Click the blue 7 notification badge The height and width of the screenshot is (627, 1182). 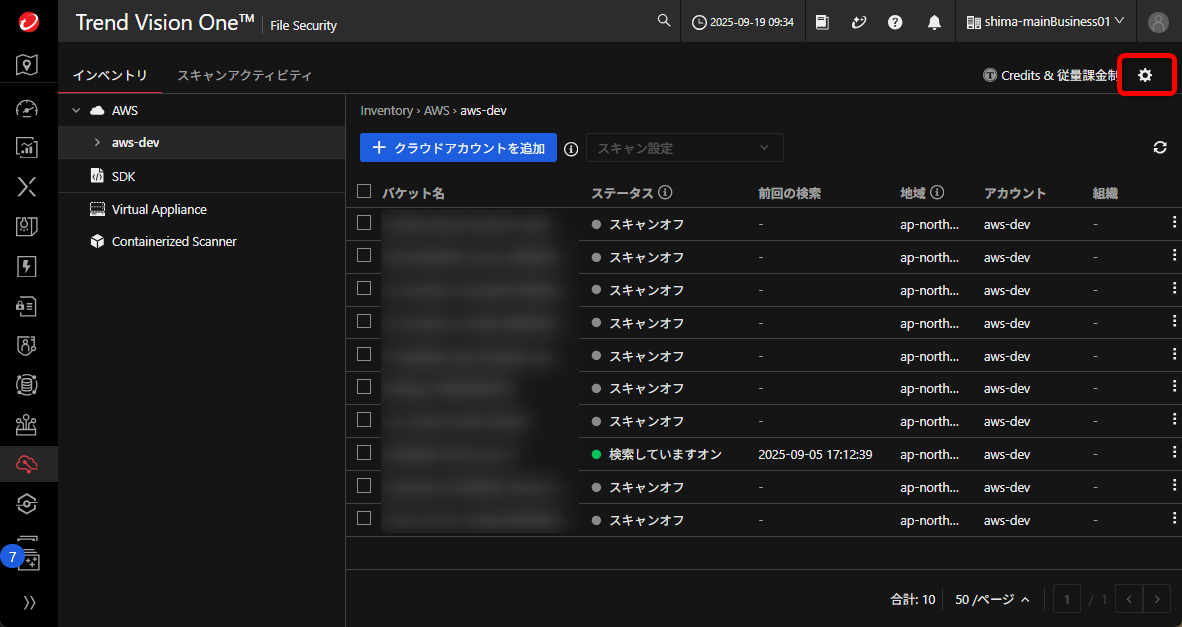12,558
